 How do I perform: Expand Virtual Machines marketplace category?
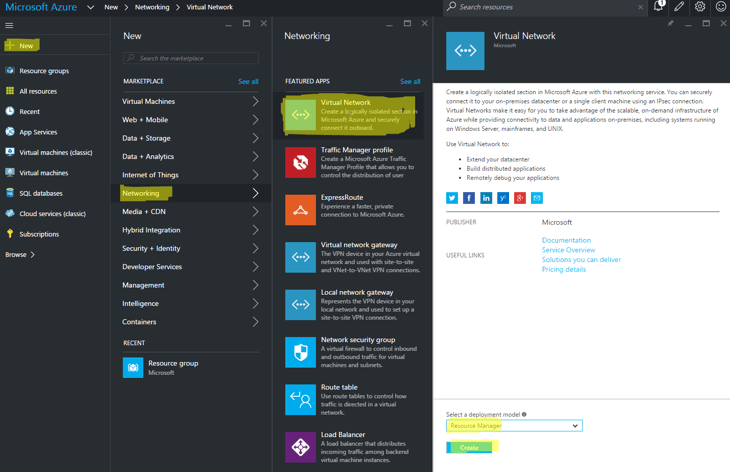point(190,101)
